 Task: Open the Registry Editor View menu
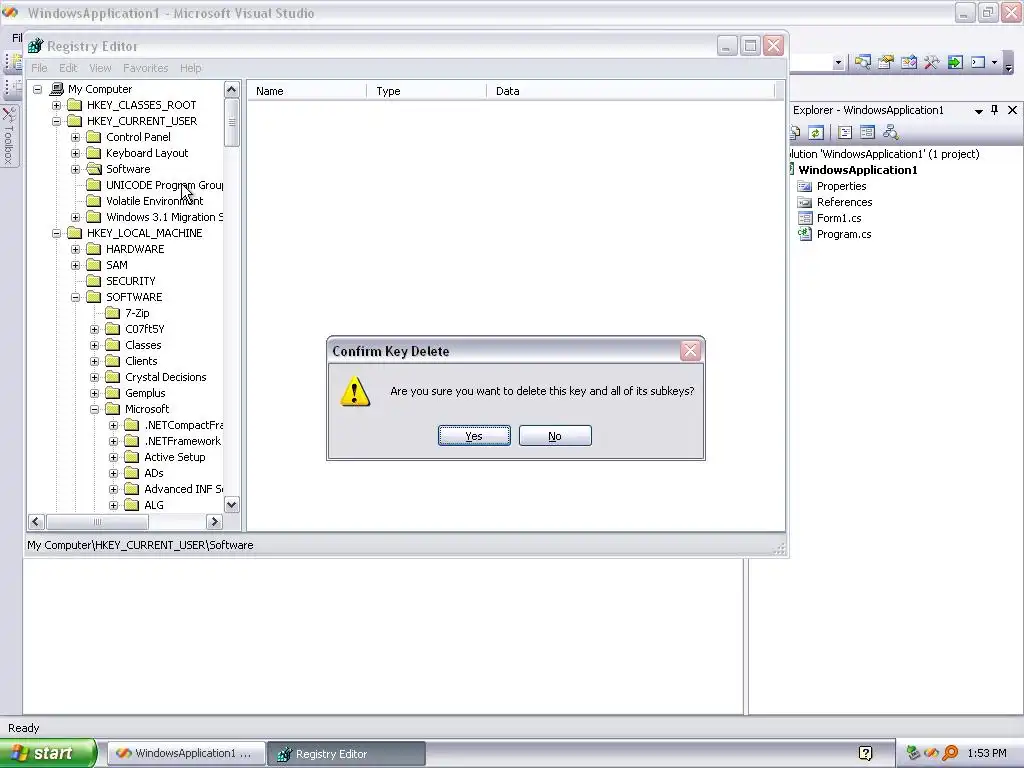(100, 68)
